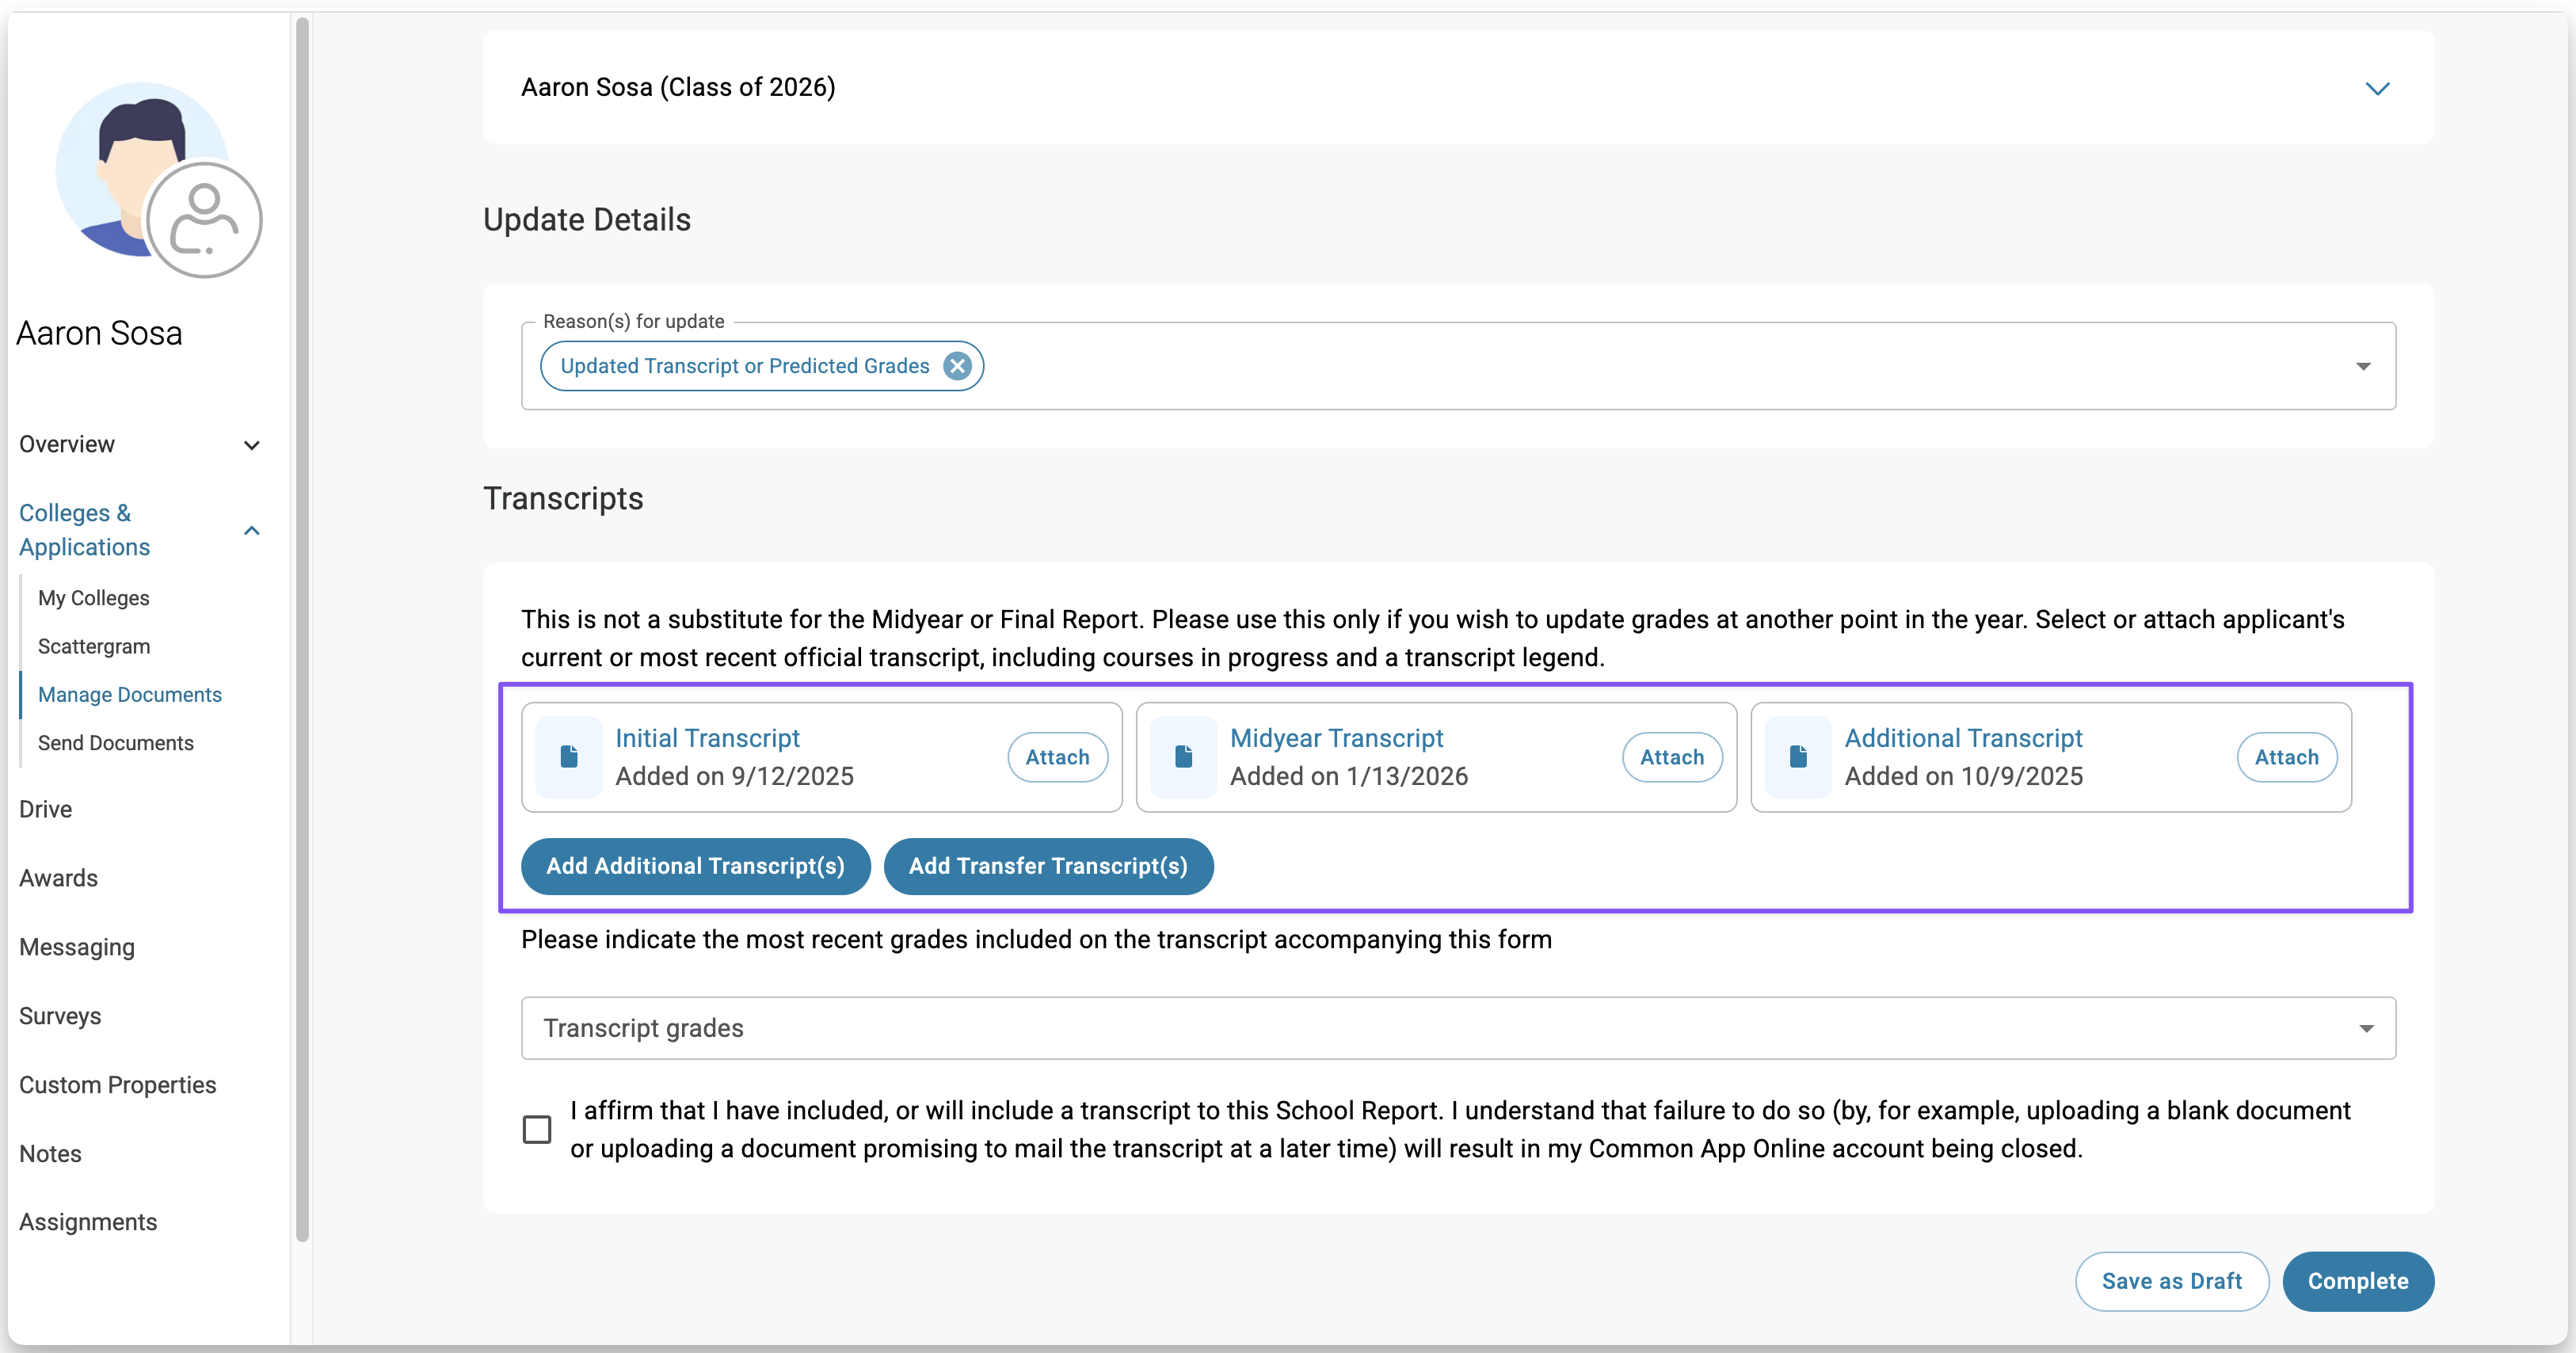
Task: Click the Additional Transcript document icon
Action: [1797, 757]
